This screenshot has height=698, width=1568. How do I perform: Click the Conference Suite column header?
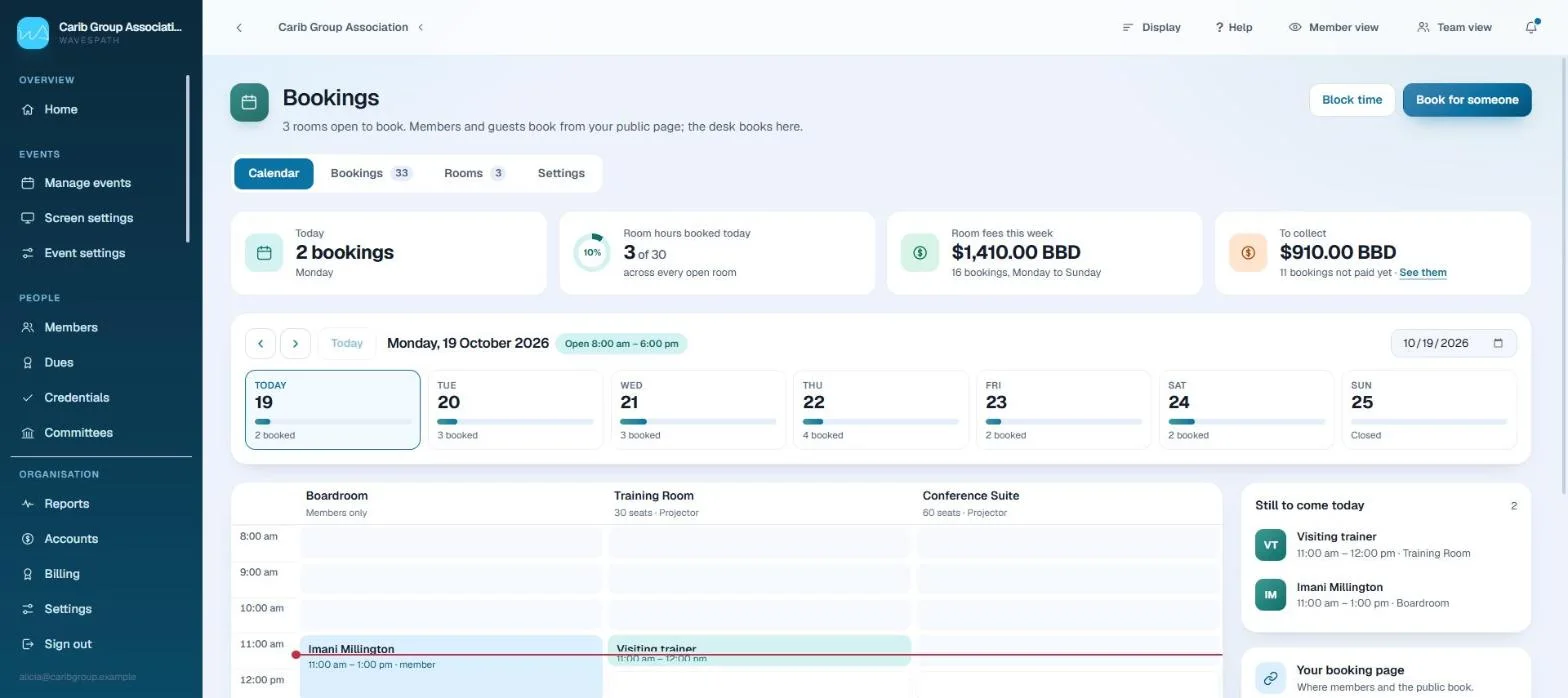click(x=1069, y=503)
